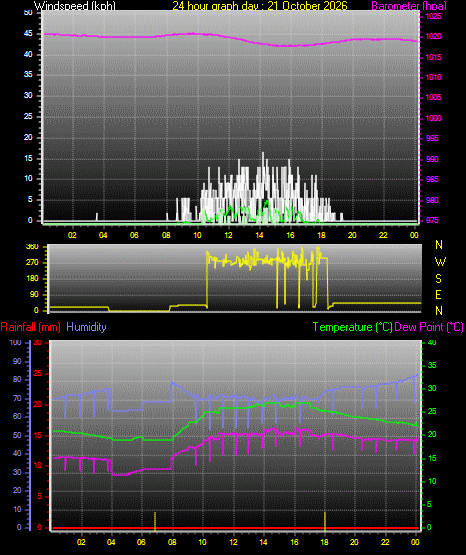The width and height of the screenshot is (466, 555).
Task: Click hour 12 label under the windspeed graph
Action: coord(228,235)
